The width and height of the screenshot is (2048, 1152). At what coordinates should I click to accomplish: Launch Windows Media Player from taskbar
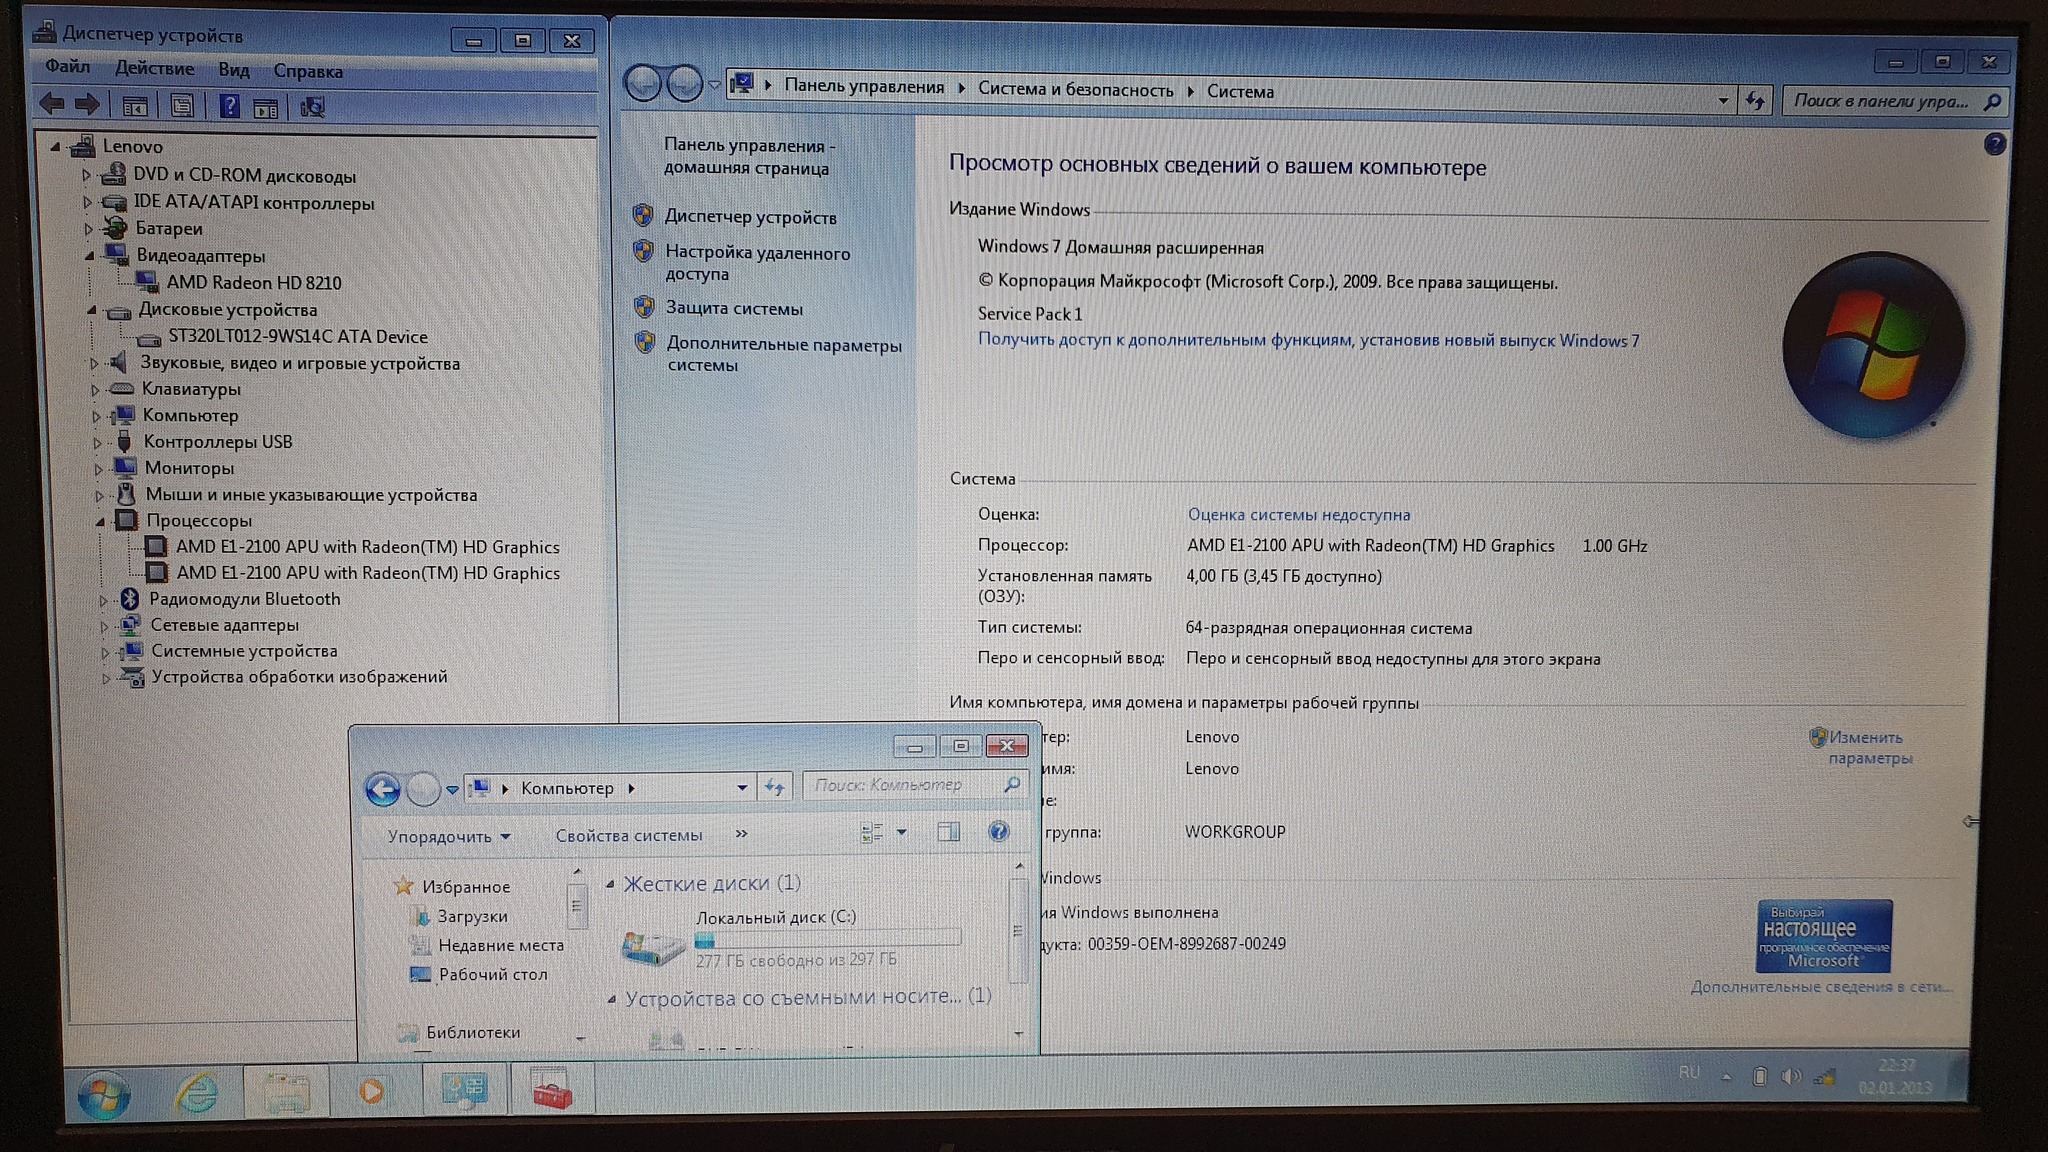coord(372,1090)
